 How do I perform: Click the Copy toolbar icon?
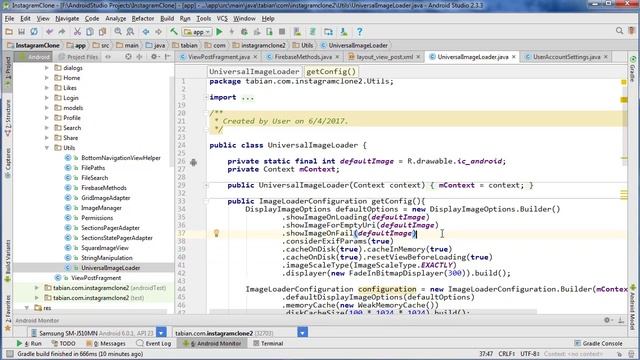[90, 32]
